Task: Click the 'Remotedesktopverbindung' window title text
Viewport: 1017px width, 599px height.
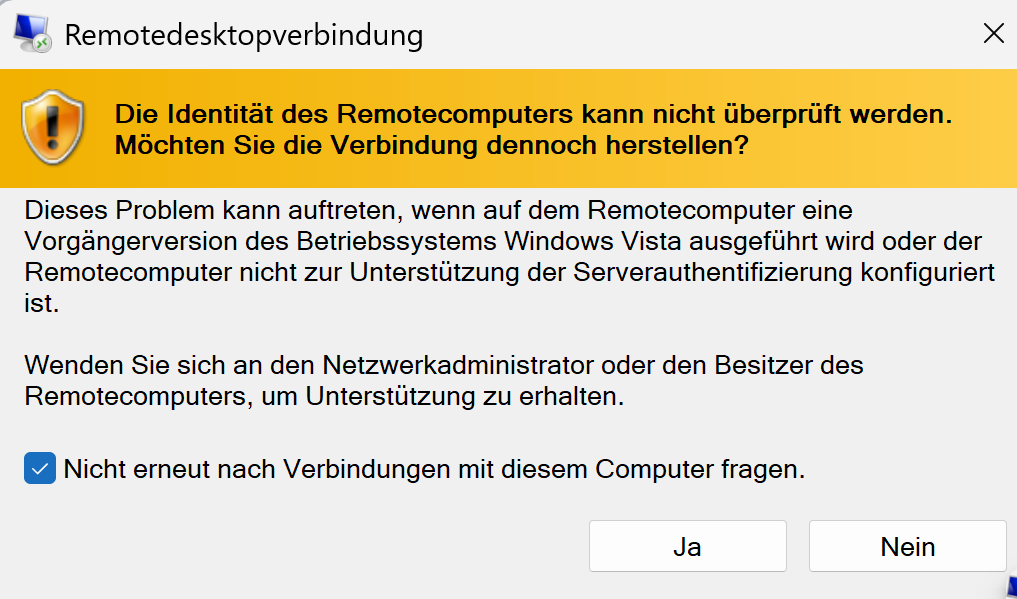Action: 243,36
